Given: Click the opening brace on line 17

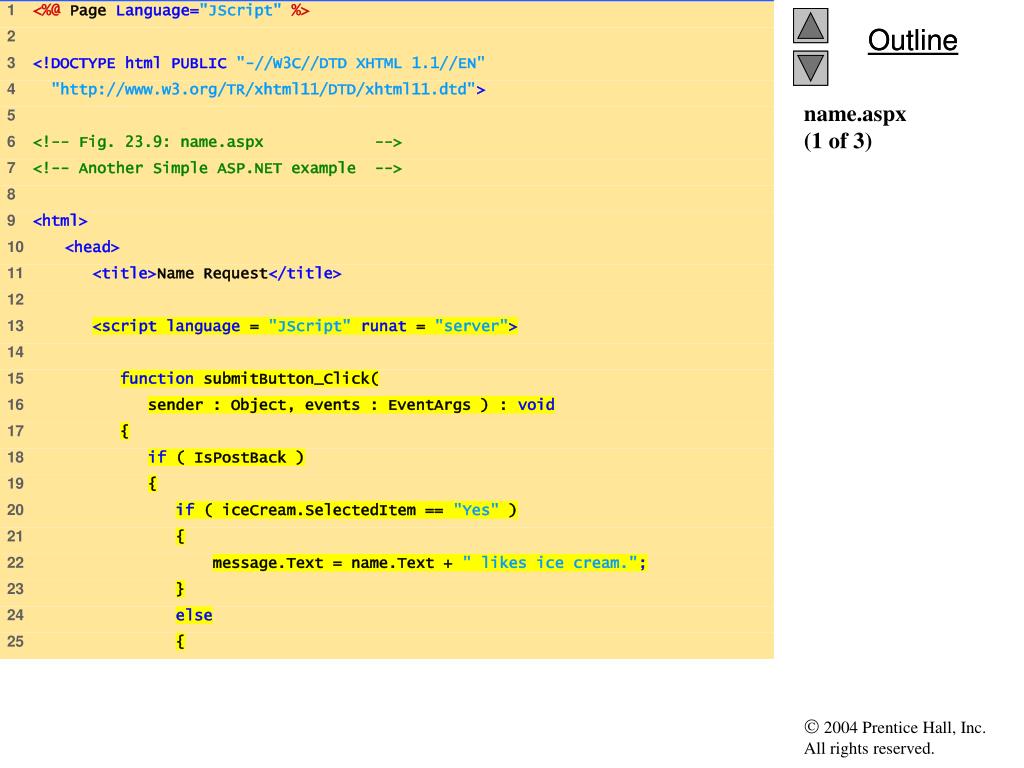Looking at the screenshot, I should tap(125, 431).
